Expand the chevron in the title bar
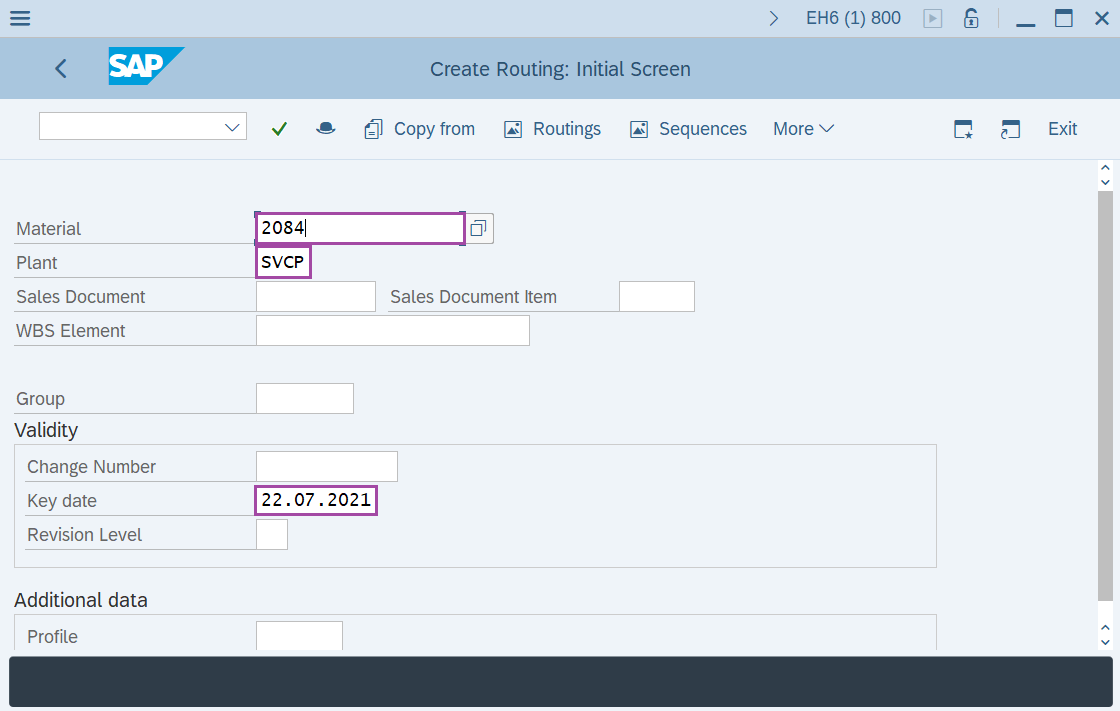 [x=773, y=17]
